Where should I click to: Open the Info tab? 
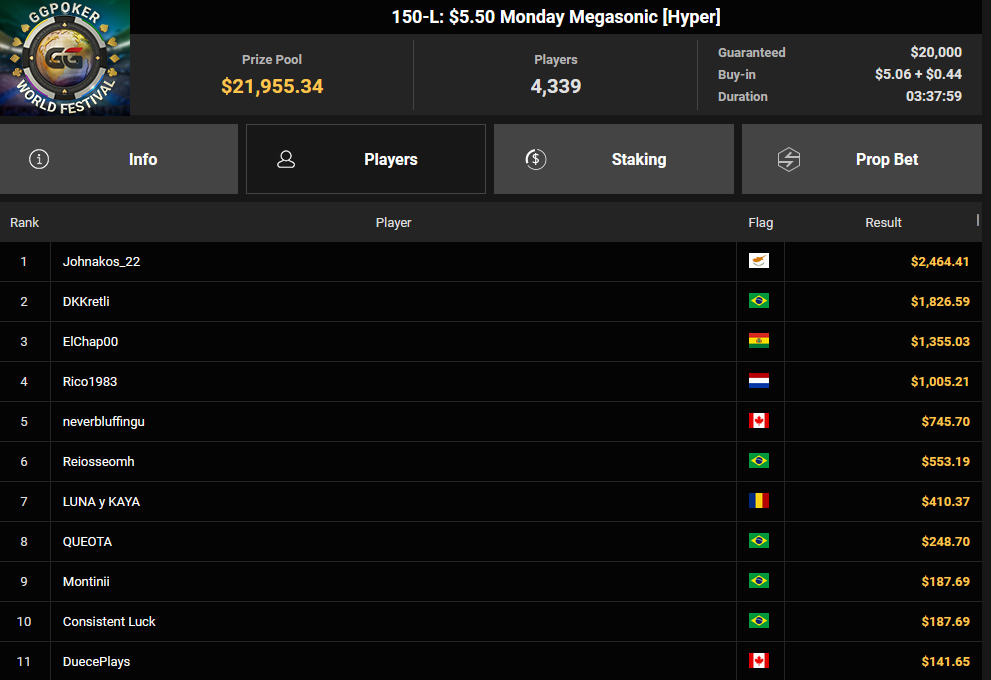[119, 159]
